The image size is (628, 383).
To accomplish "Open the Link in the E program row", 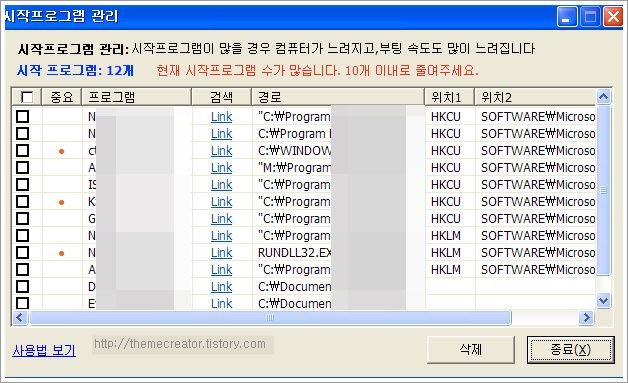I will (221, 303).
